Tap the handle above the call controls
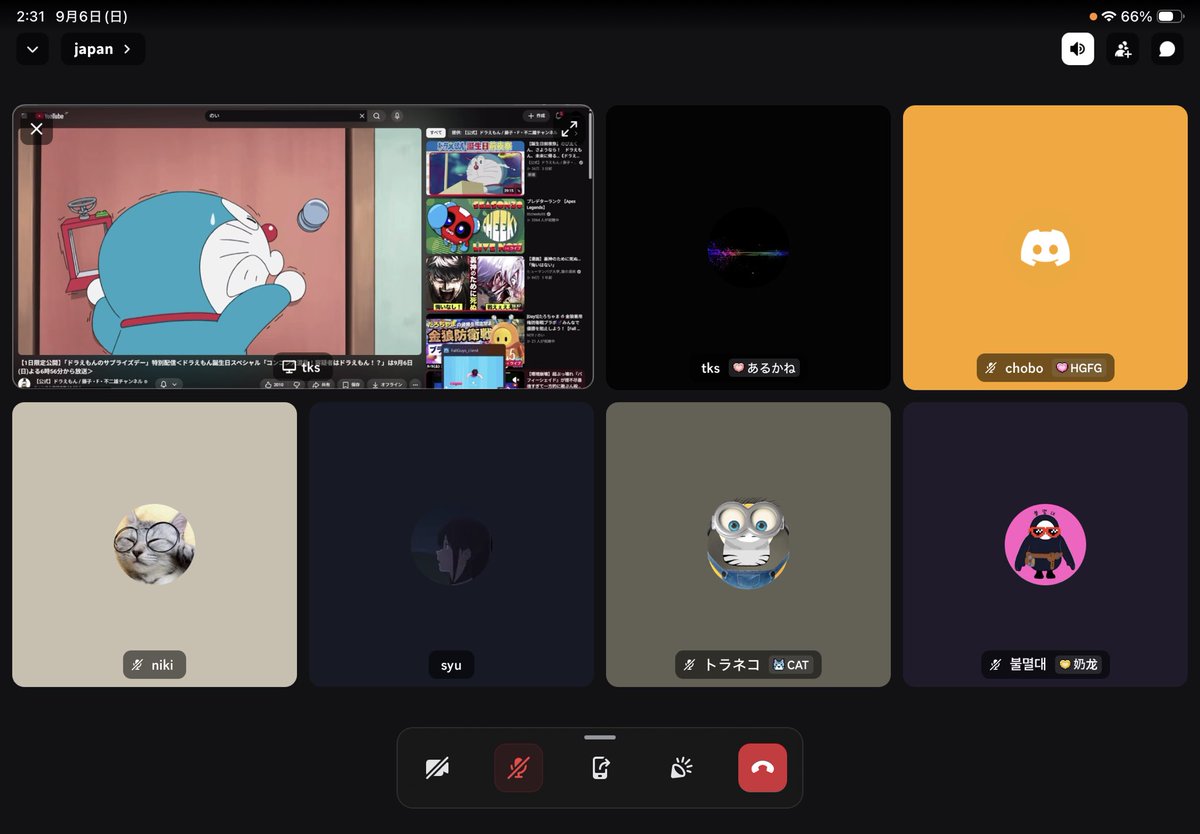 pos(600,738)
